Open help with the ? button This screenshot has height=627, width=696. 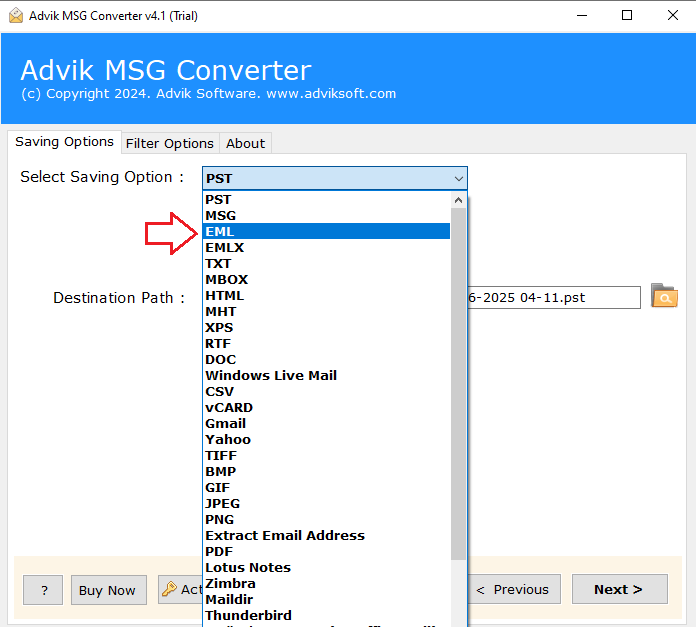(x=43, y=590)
